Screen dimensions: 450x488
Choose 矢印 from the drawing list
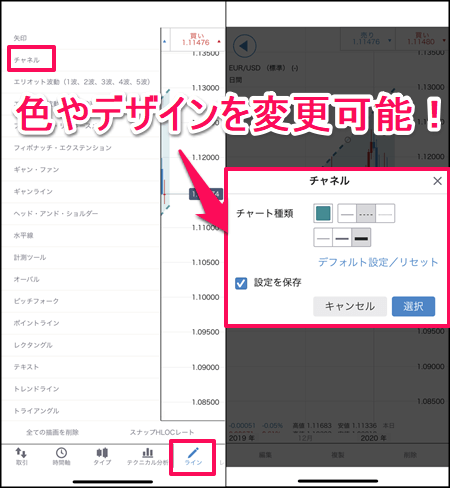coord(20,38)
